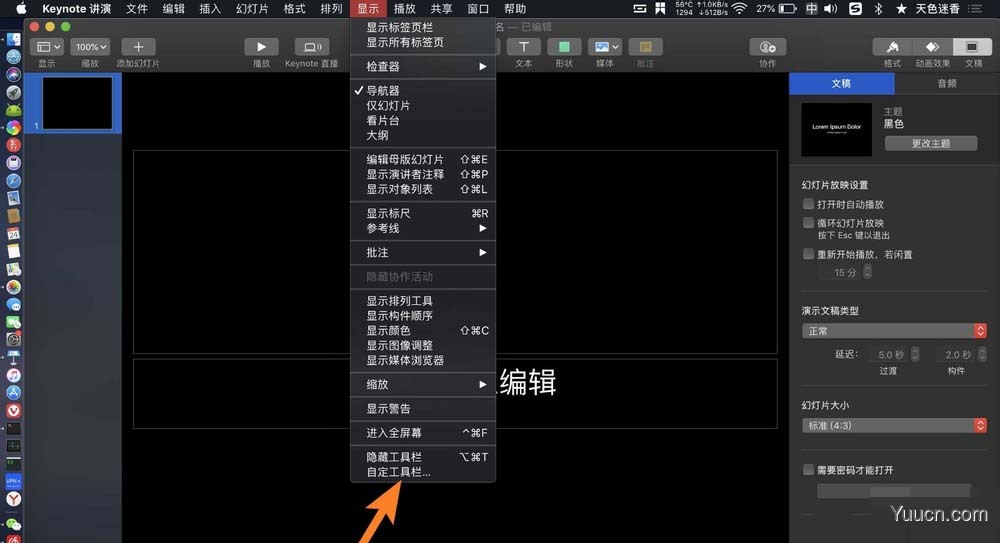Open Keynote 直播 from the toolbar
Viewport: 1000px width, 543px height.
(x=311, y=47)
